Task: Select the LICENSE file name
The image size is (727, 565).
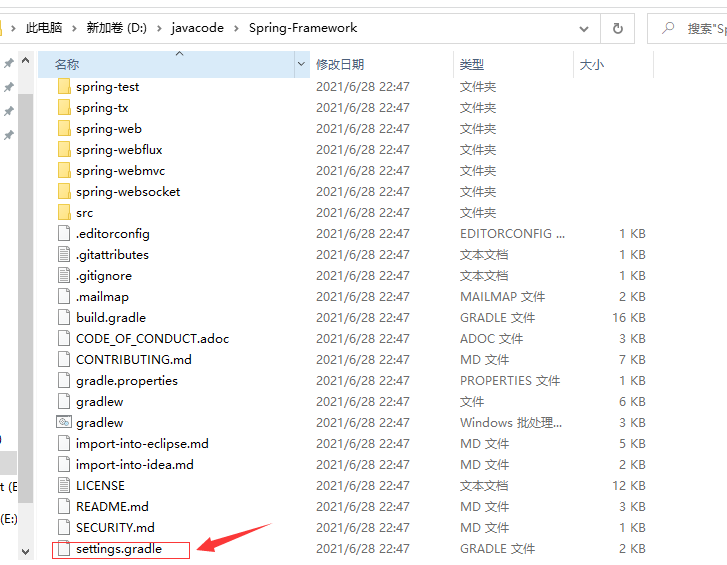Action: [100, 485]
